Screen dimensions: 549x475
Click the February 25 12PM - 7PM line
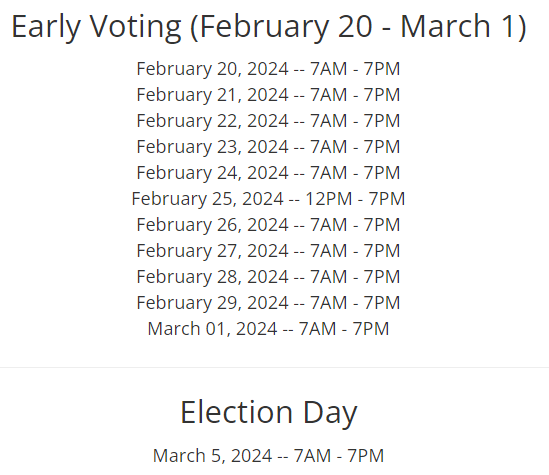tap(268, 199)
